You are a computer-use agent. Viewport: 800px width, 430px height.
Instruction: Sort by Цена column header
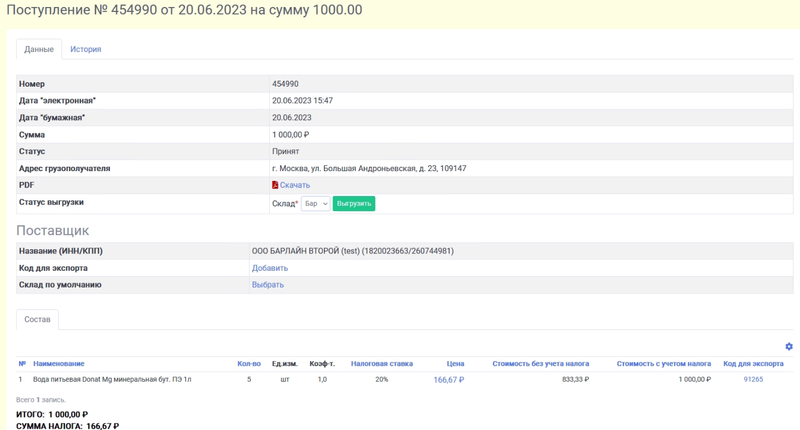point(455,364)
